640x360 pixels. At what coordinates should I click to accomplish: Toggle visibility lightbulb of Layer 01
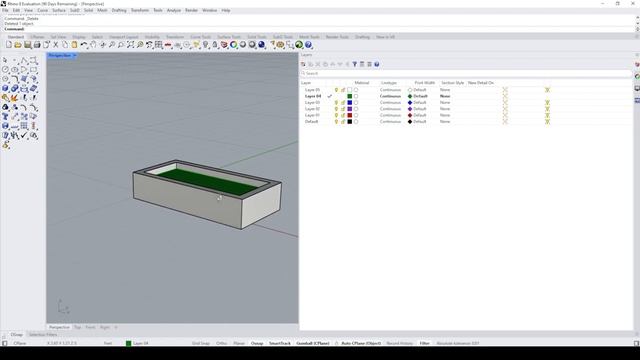[336, 116]
